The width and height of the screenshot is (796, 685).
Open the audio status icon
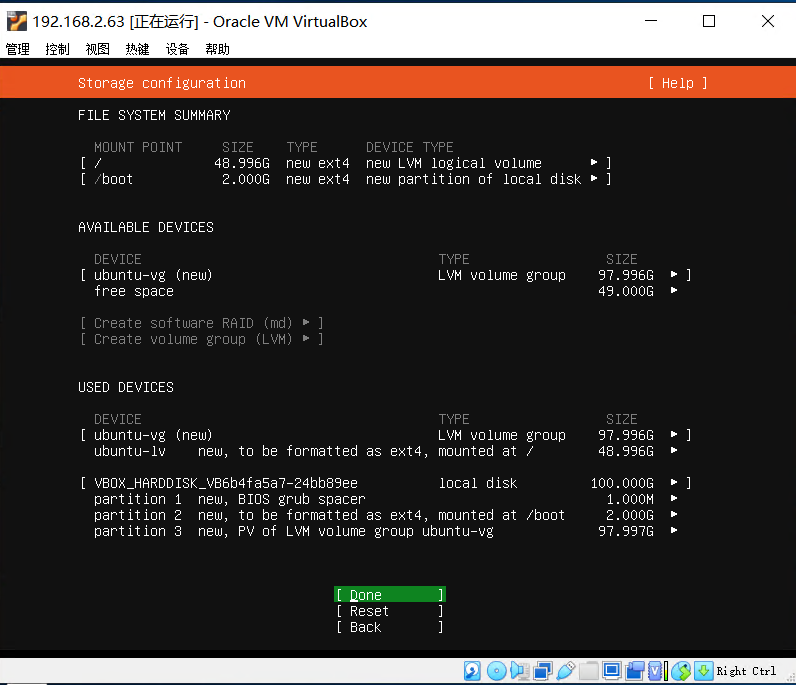(519, 671)
